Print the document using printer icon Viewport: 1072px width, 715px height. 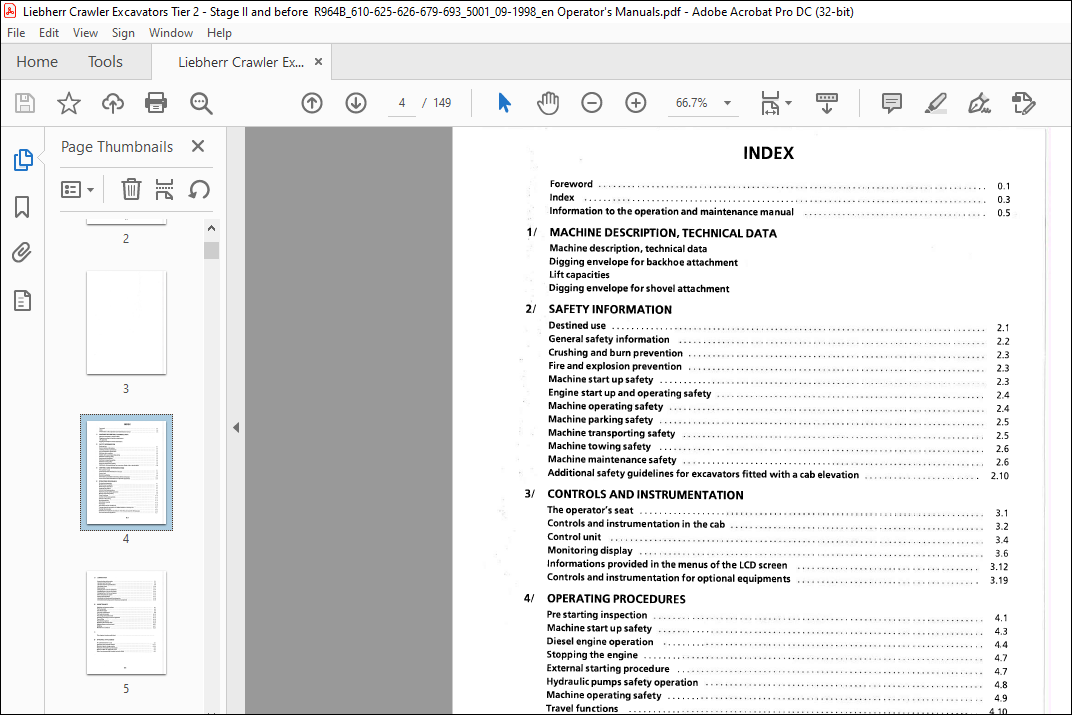[156, 103]
